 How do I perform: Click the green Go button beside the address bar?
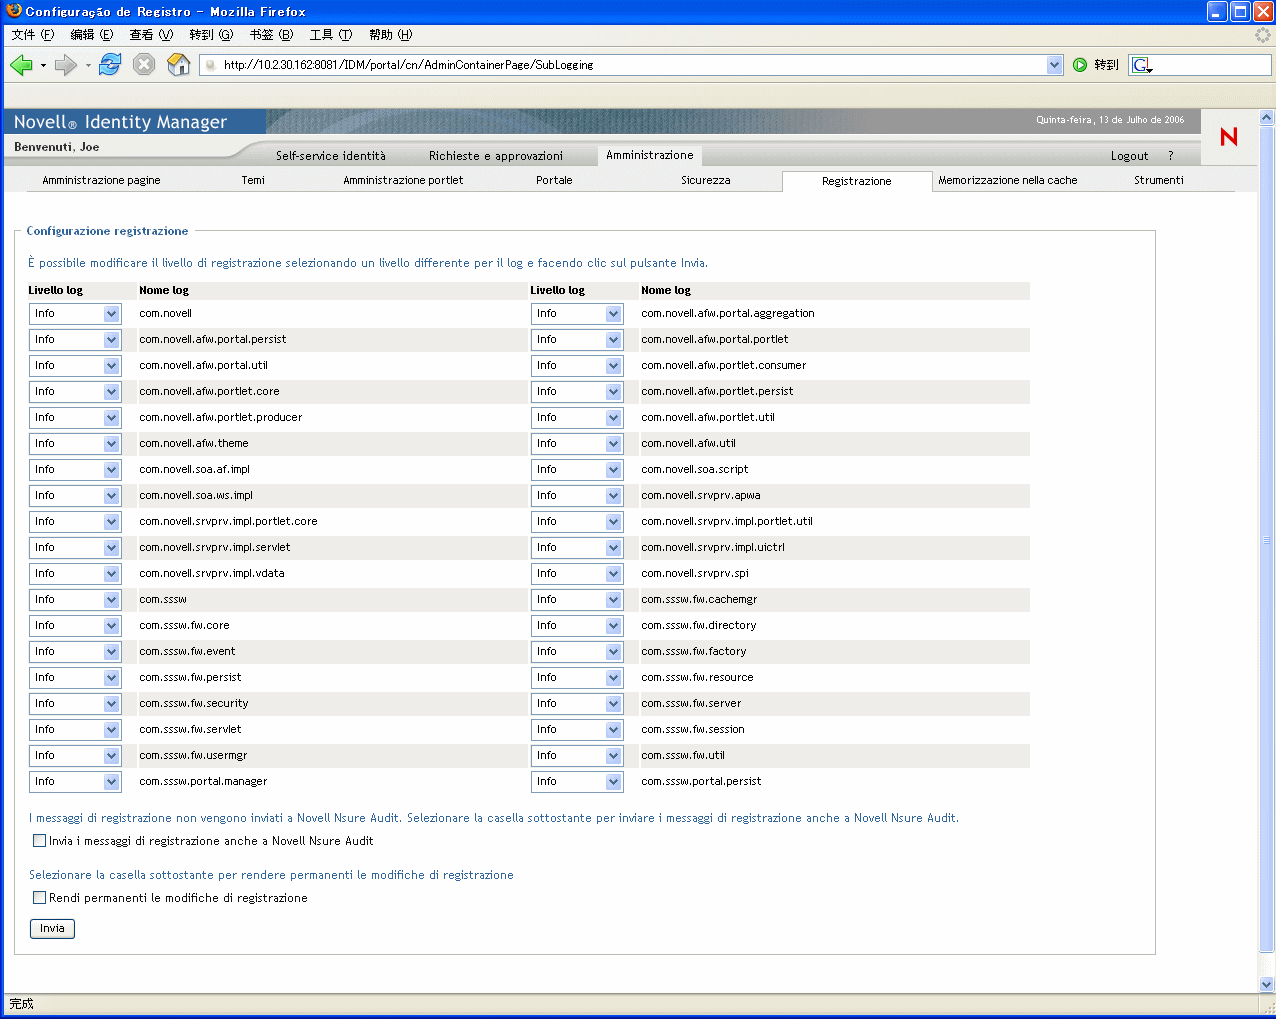pos(1080,65)
